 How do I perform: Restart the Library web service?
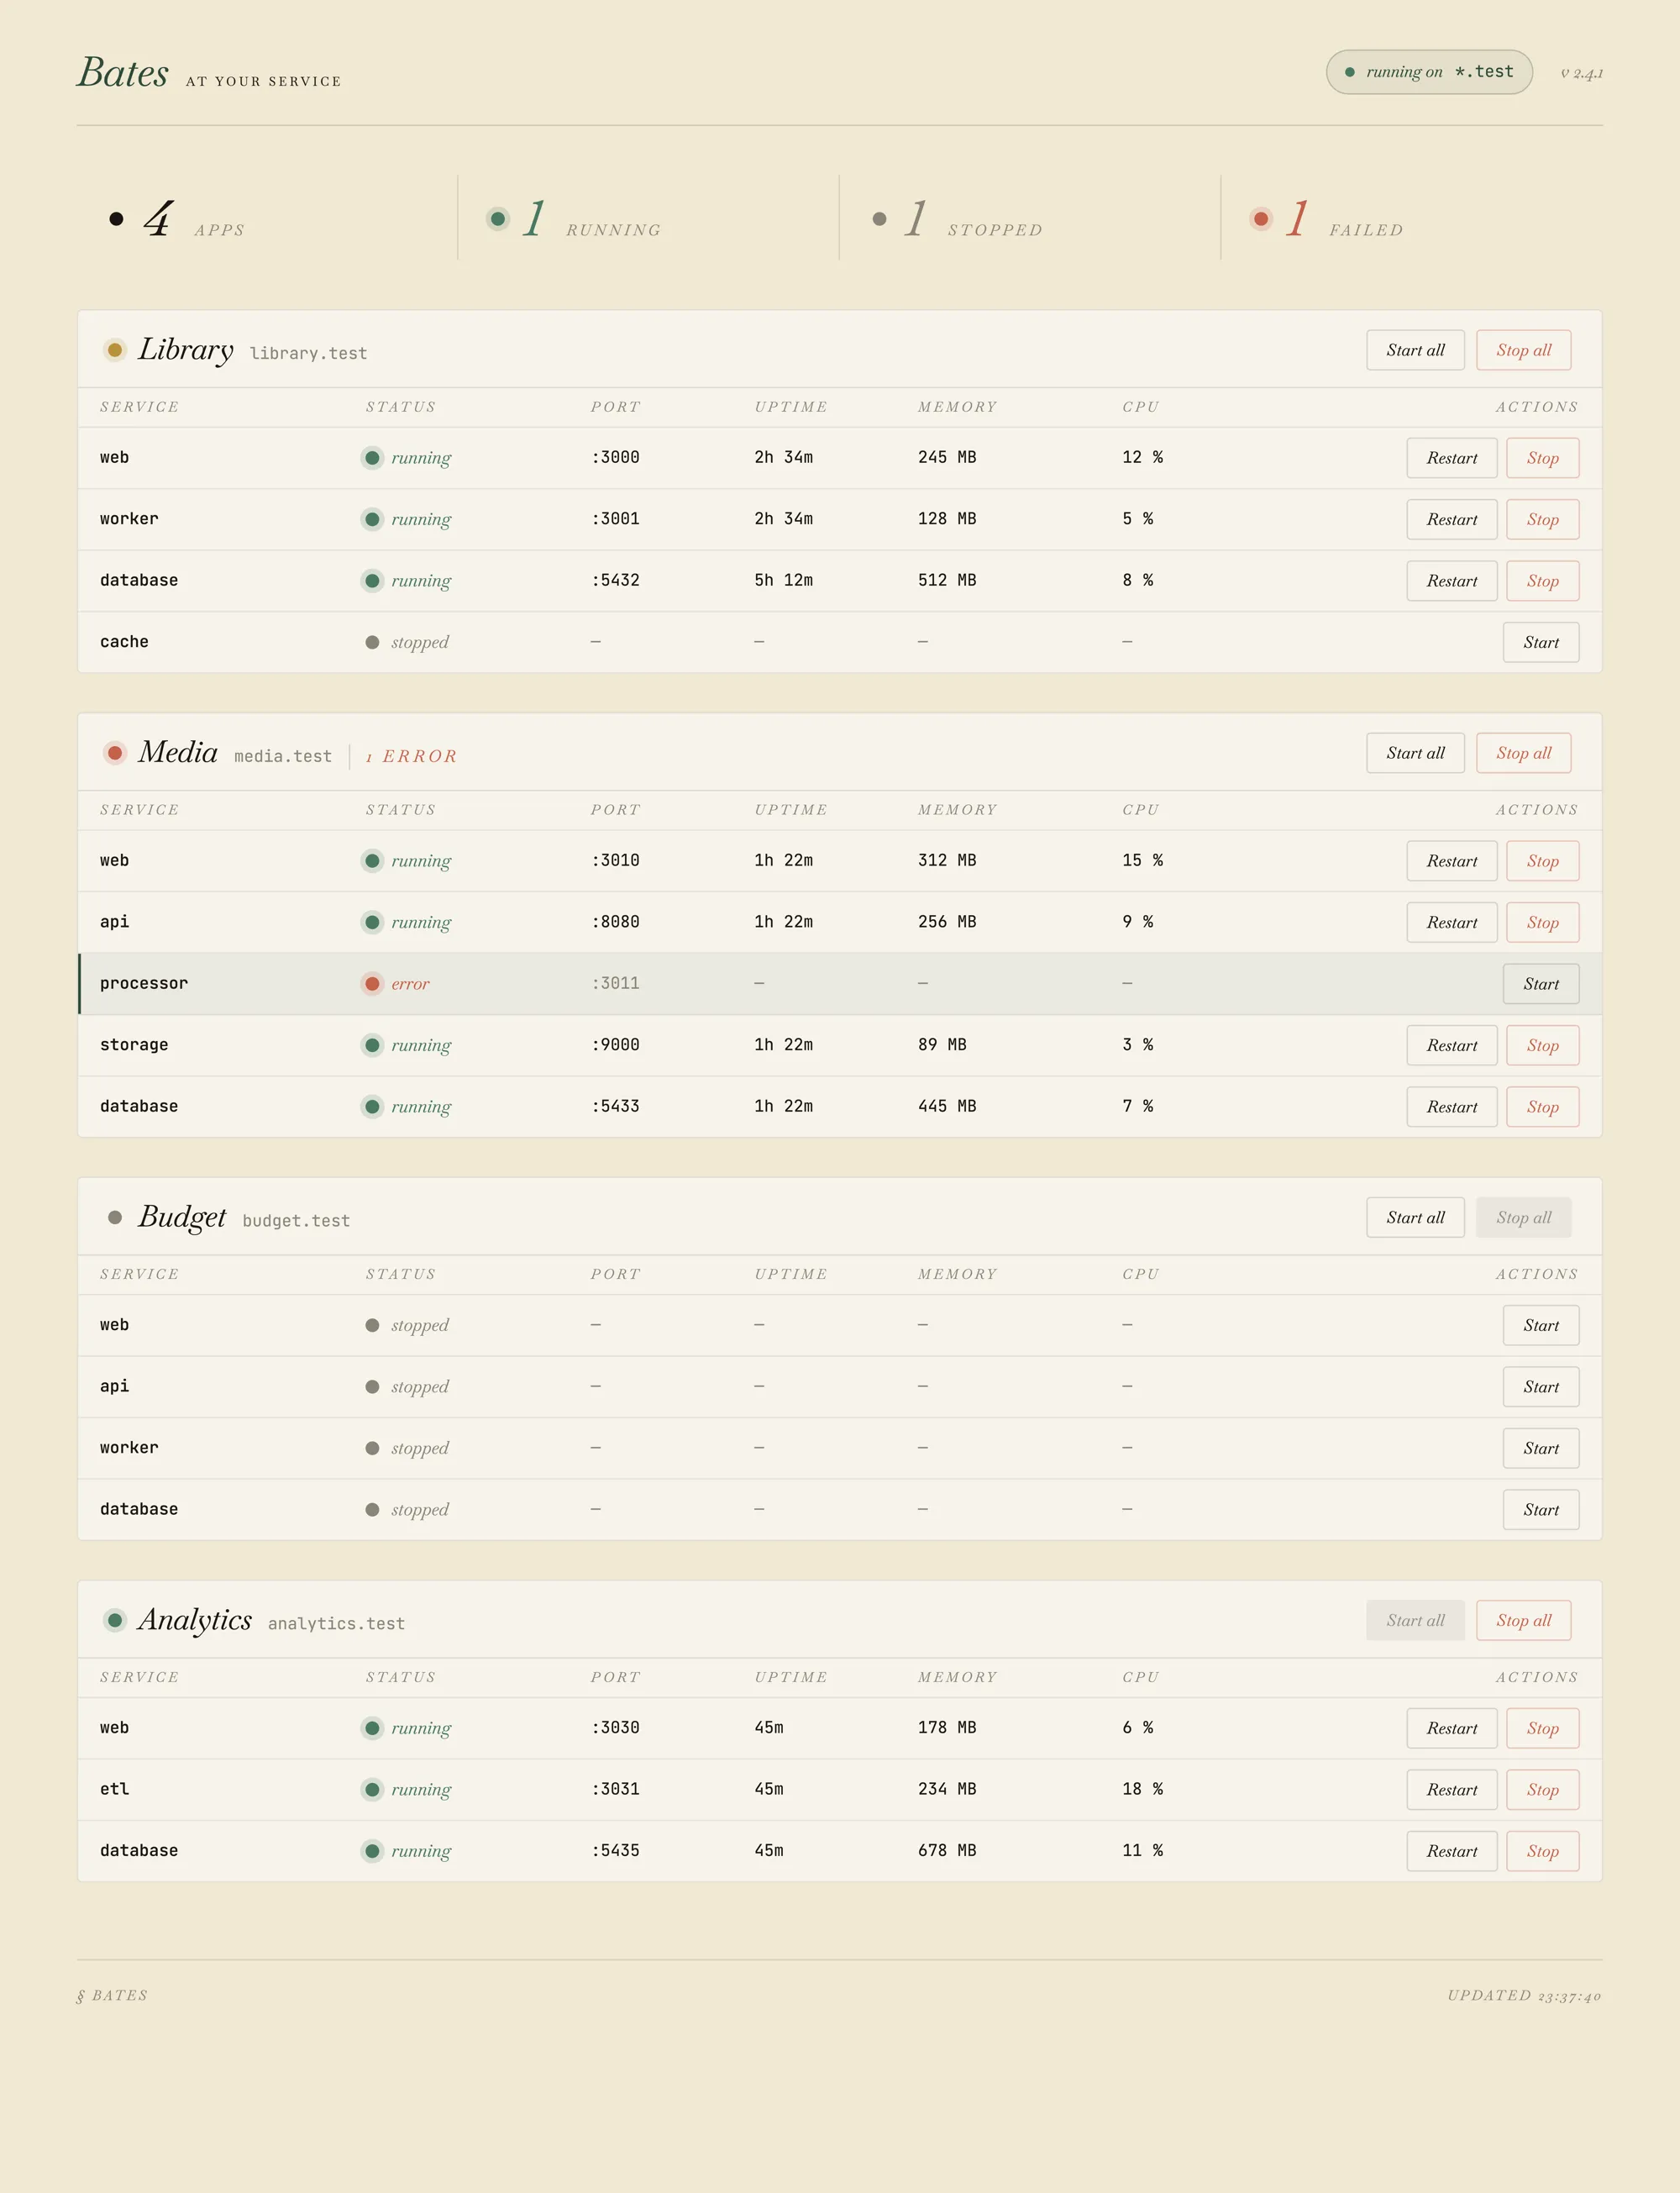[1451, 458]
